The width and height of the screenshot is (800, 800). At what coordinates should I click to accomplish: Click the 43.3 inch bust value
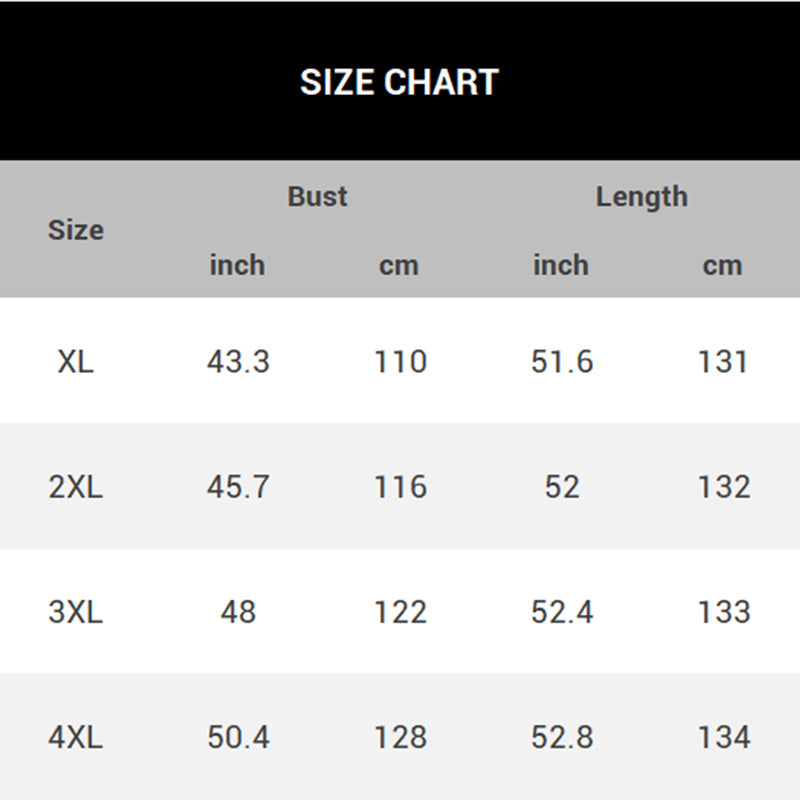point(238,361)
